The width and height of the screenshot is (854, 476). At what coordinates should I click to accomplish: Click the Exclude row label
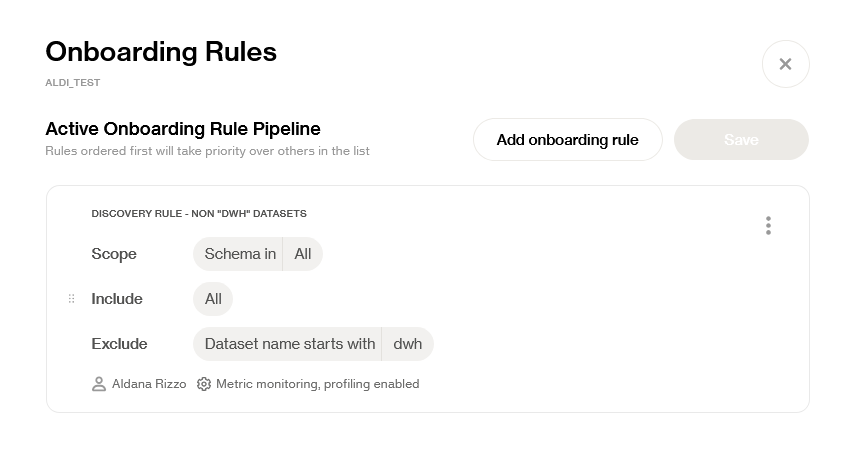pyautogui.click(x=119, y=344)
